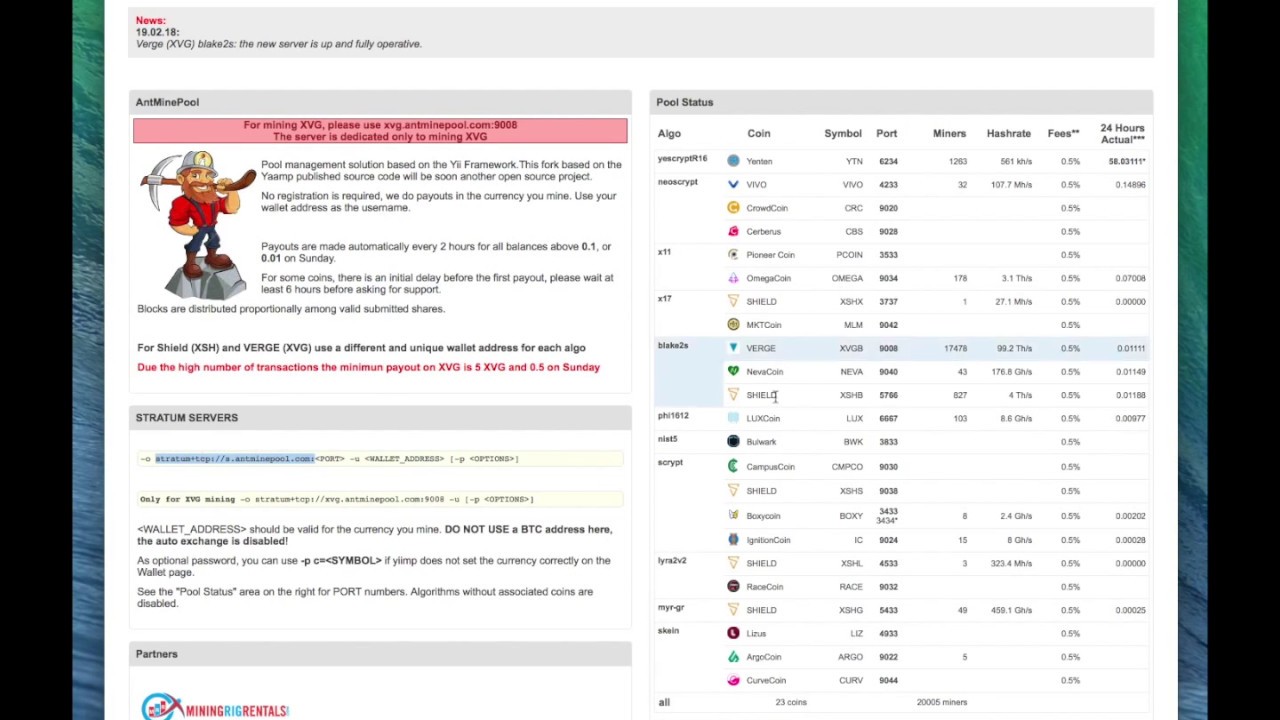Click the Boxycoin icon
This screenshot has width=1280, height=720.
(733, 516)
